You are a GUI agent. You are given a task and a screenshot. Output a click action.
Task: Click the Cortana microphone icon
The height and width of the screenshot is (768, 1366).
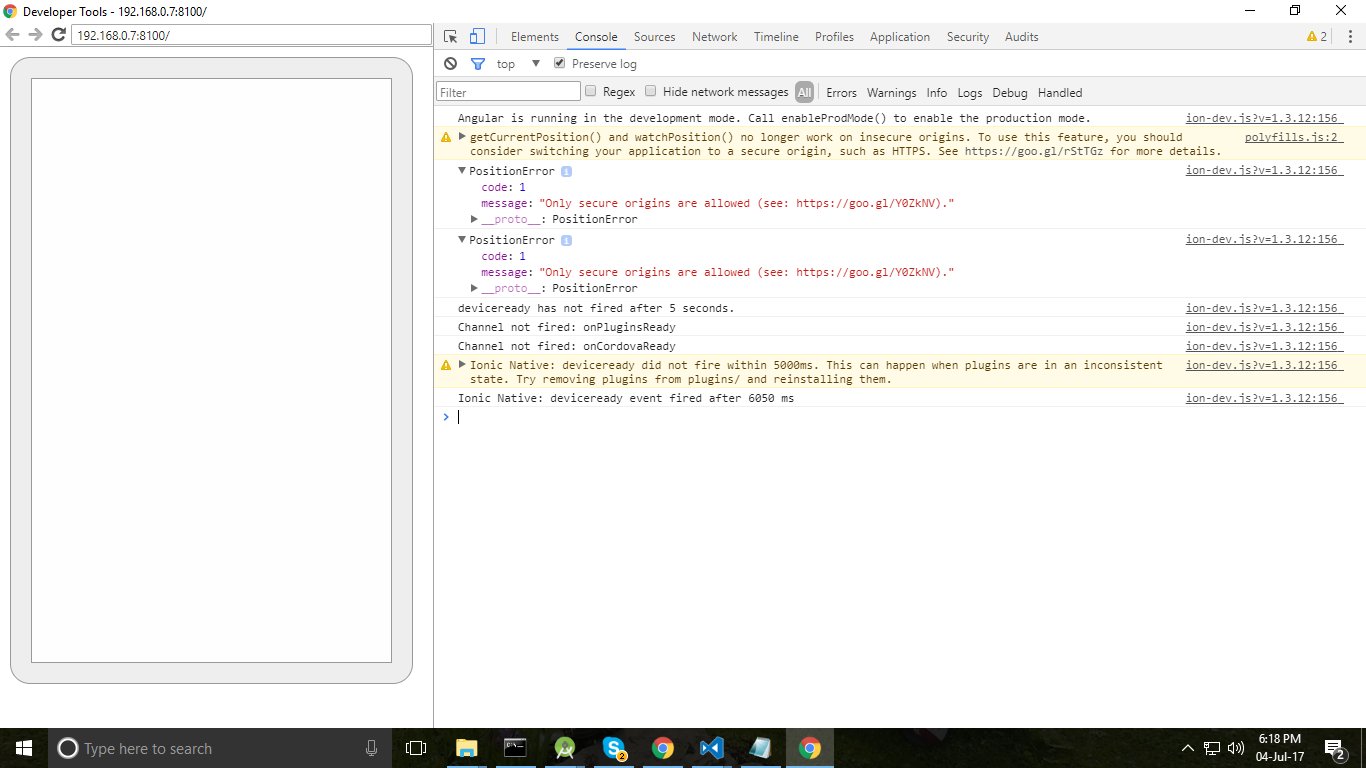pos(371,748)
